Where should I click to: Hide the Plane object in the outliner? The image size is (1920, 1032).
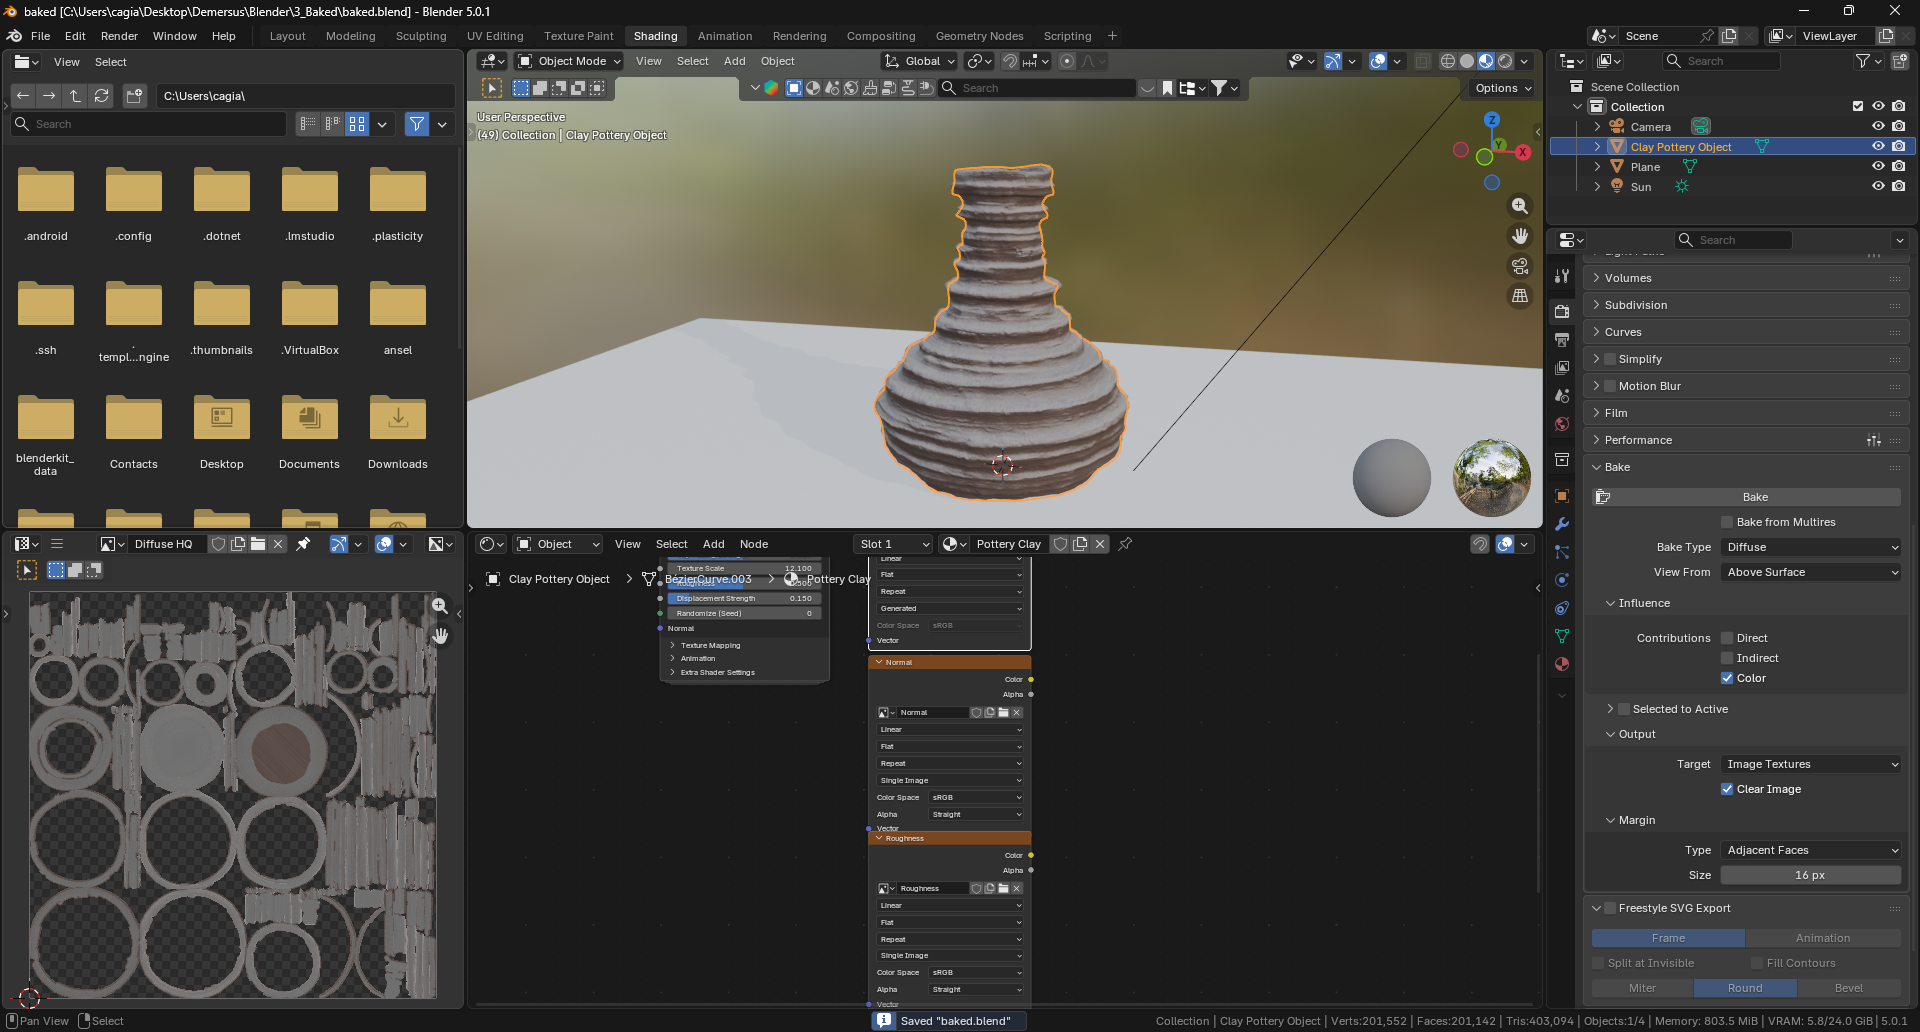[1878, 166]
